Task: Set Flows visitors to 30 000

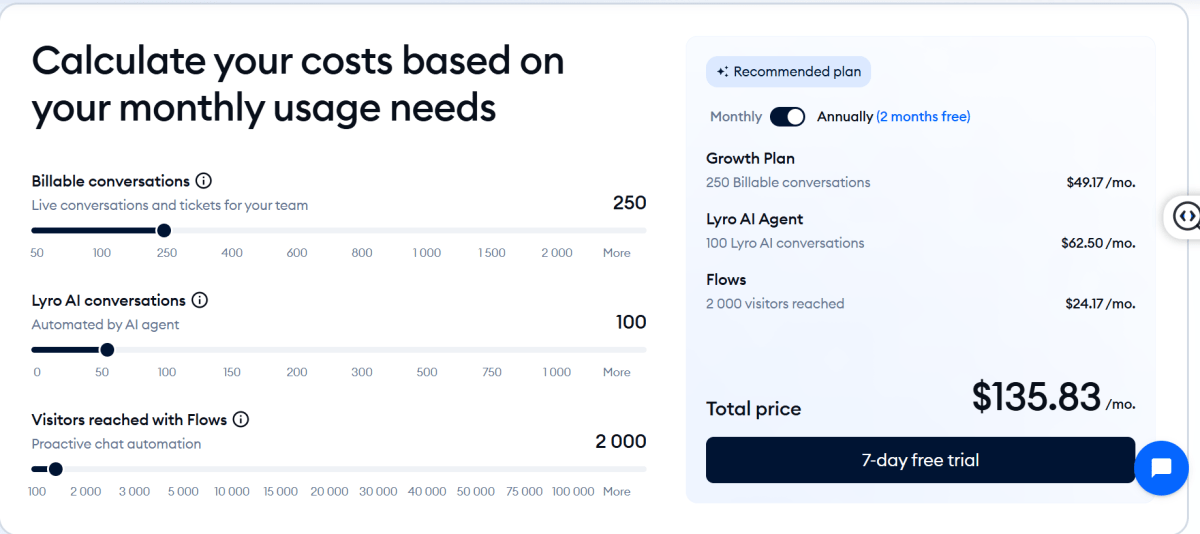Action: pos(378,491)
